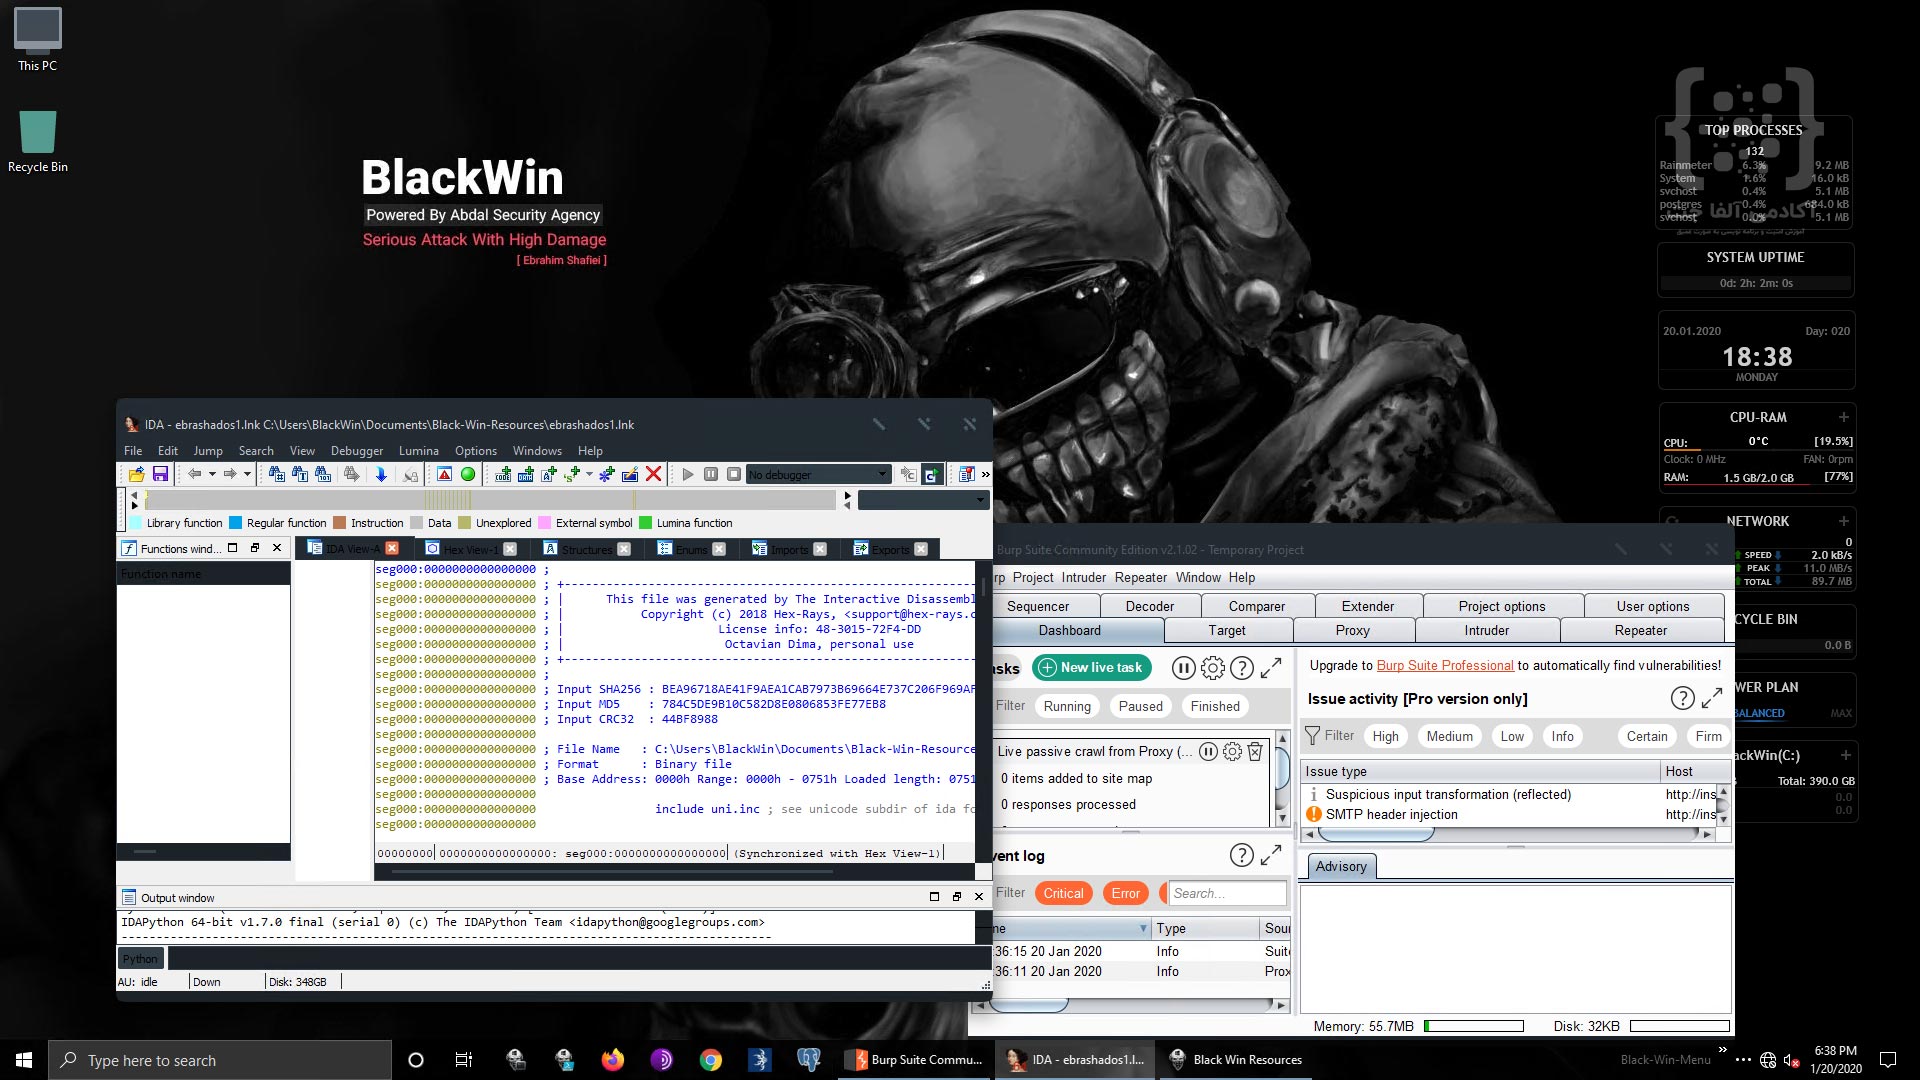Viewport: 1920px width, 1080px height.
Task: Expand the jump forward history dropdown arrow
Action: pyautogui.click(x=247, y=474)
